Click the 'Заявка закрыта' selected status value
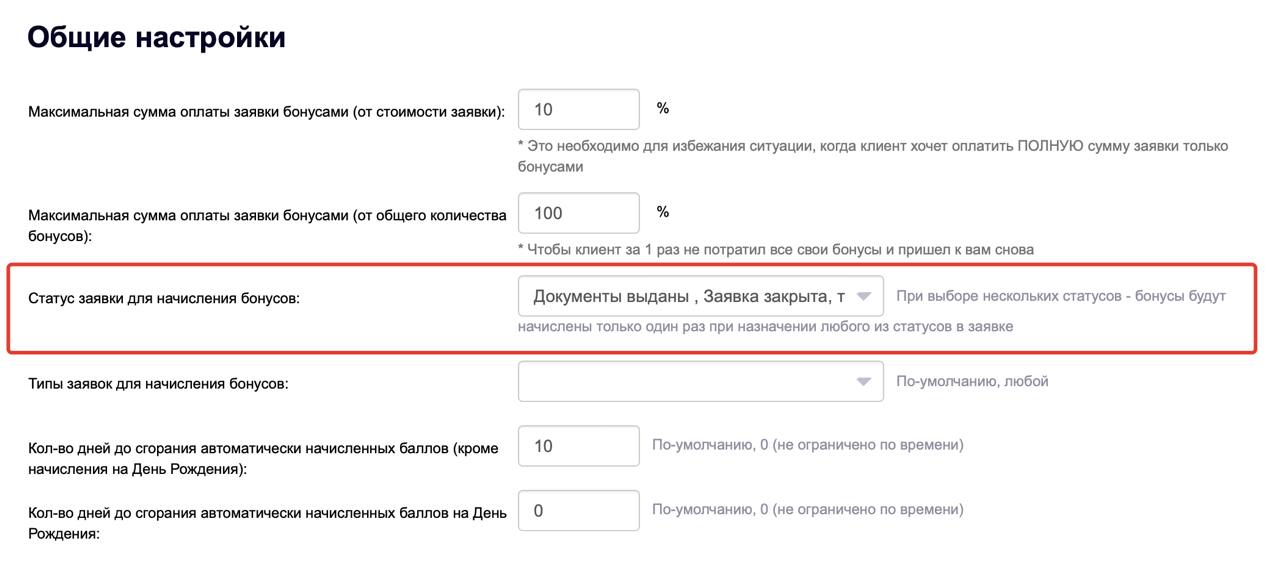The image size is (1280, 565). click(766, 296)
